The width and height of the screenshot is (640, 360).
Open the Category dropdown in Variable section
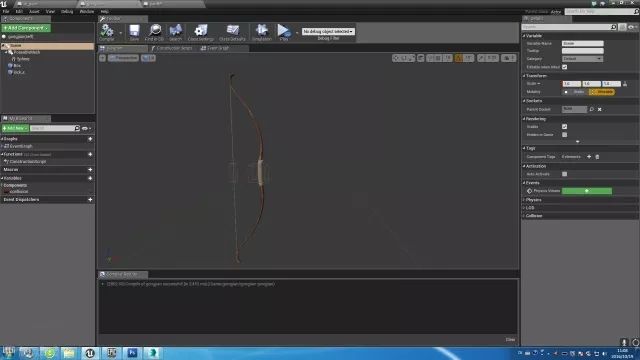(x=582, y=59)
